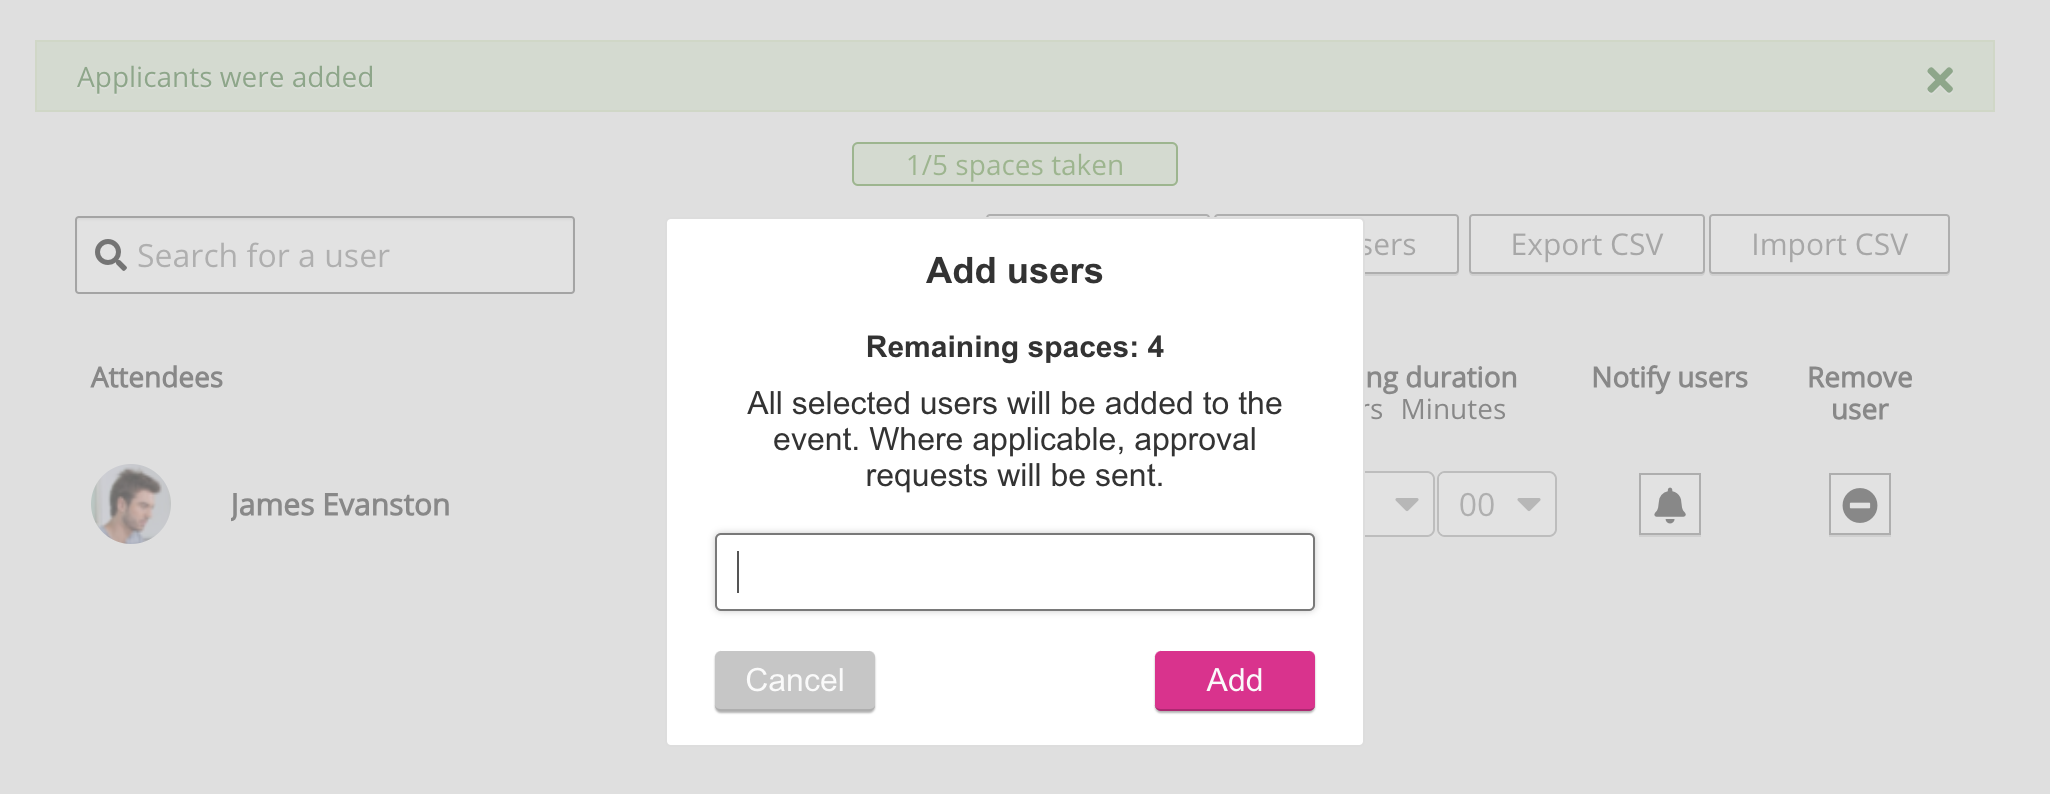The height and width of the screenshot is (794, 2050).
Task: Open James Evanston's avatar photo
Action: click(x=131, y=504)
